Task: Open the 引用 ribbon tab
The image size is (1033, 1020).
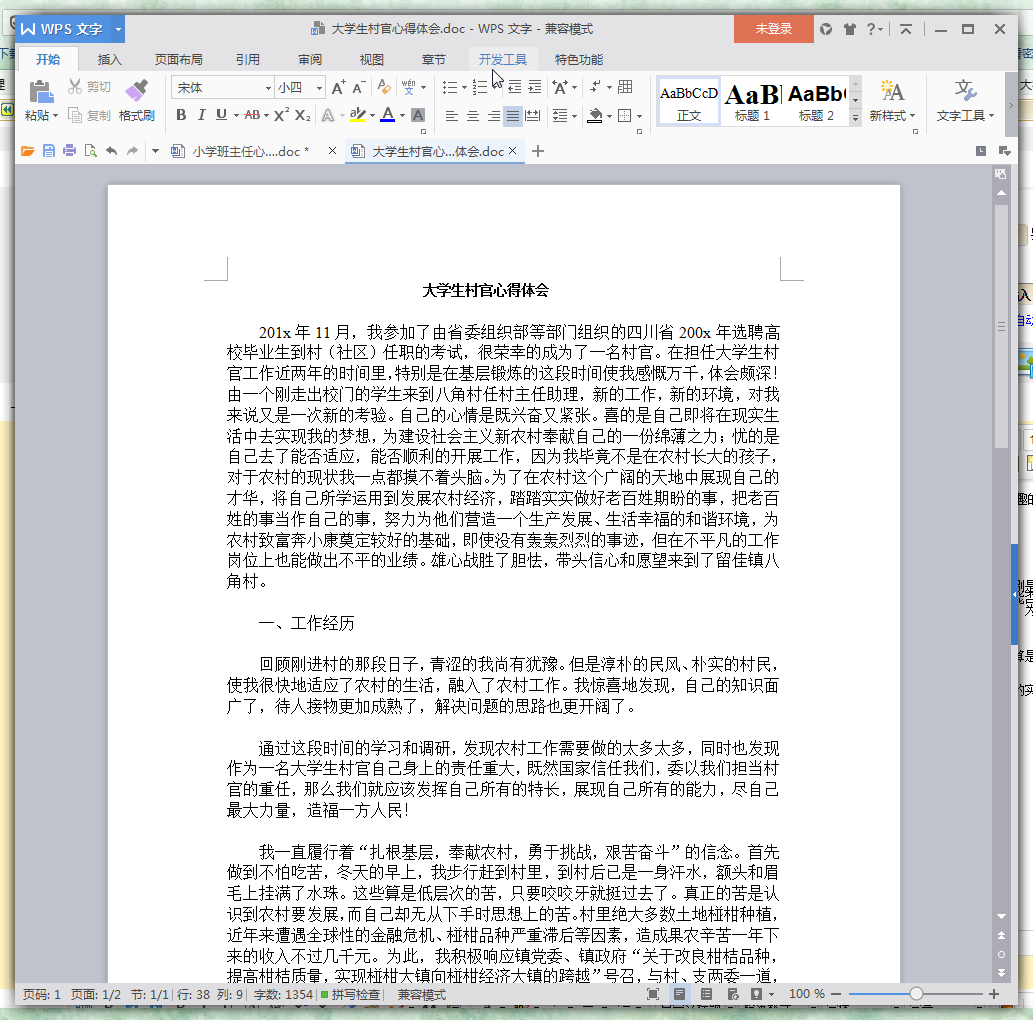Action: (248, 59)
